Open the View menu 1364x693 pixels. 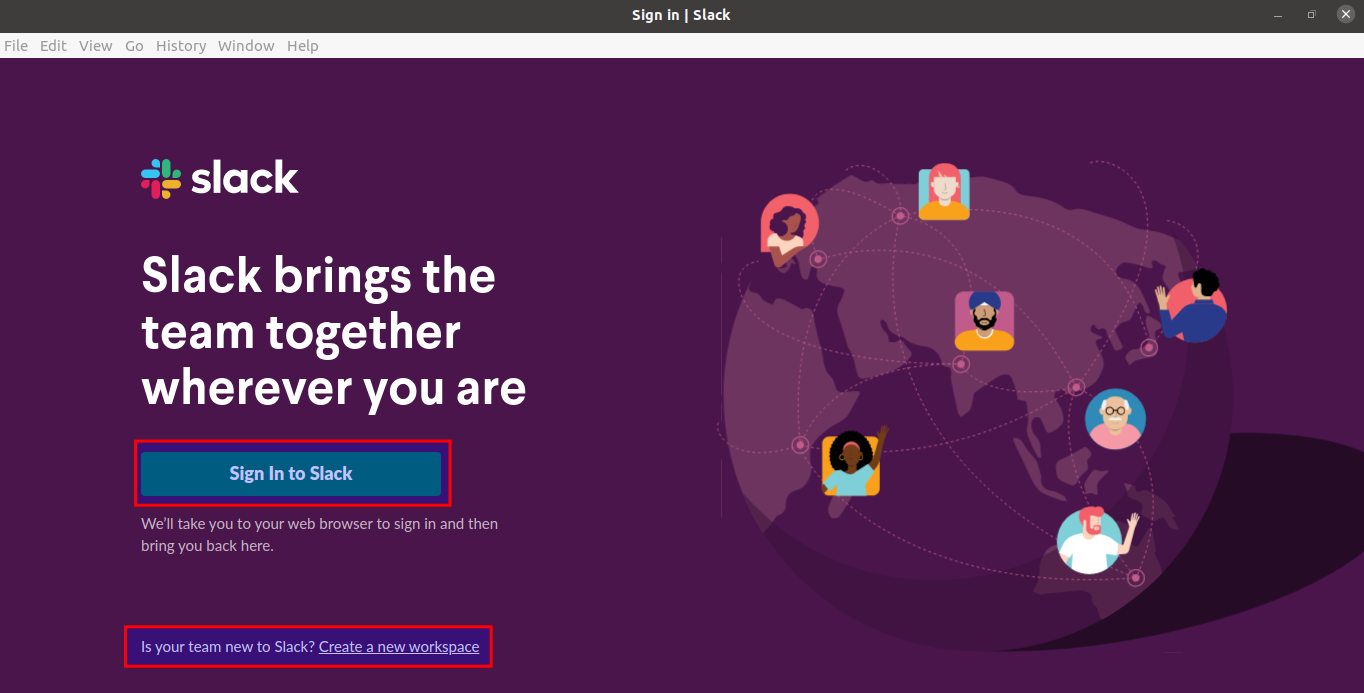click(x=96, y=46)
